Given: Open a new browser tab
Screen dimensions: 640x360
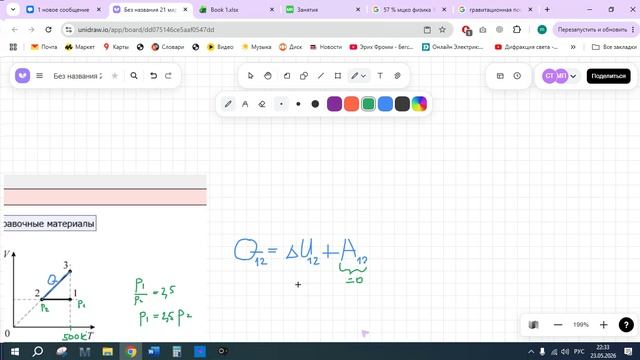Looking at the screenshot, I should 547,9.
